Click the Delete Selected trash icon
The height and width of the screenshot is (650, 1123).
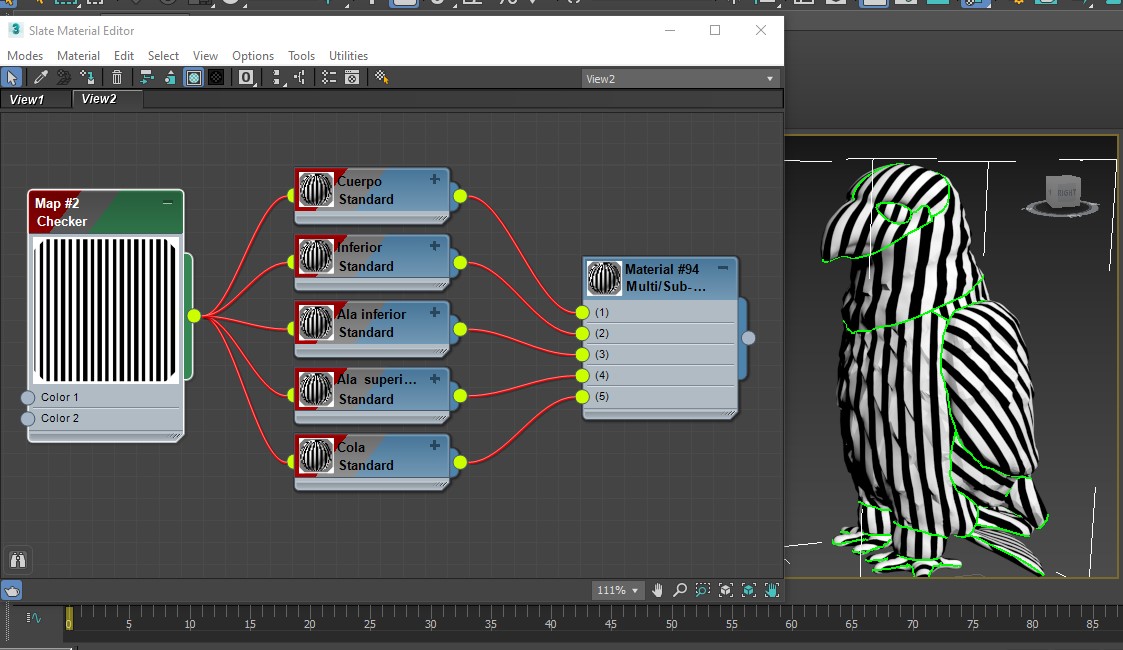point(117,77)
